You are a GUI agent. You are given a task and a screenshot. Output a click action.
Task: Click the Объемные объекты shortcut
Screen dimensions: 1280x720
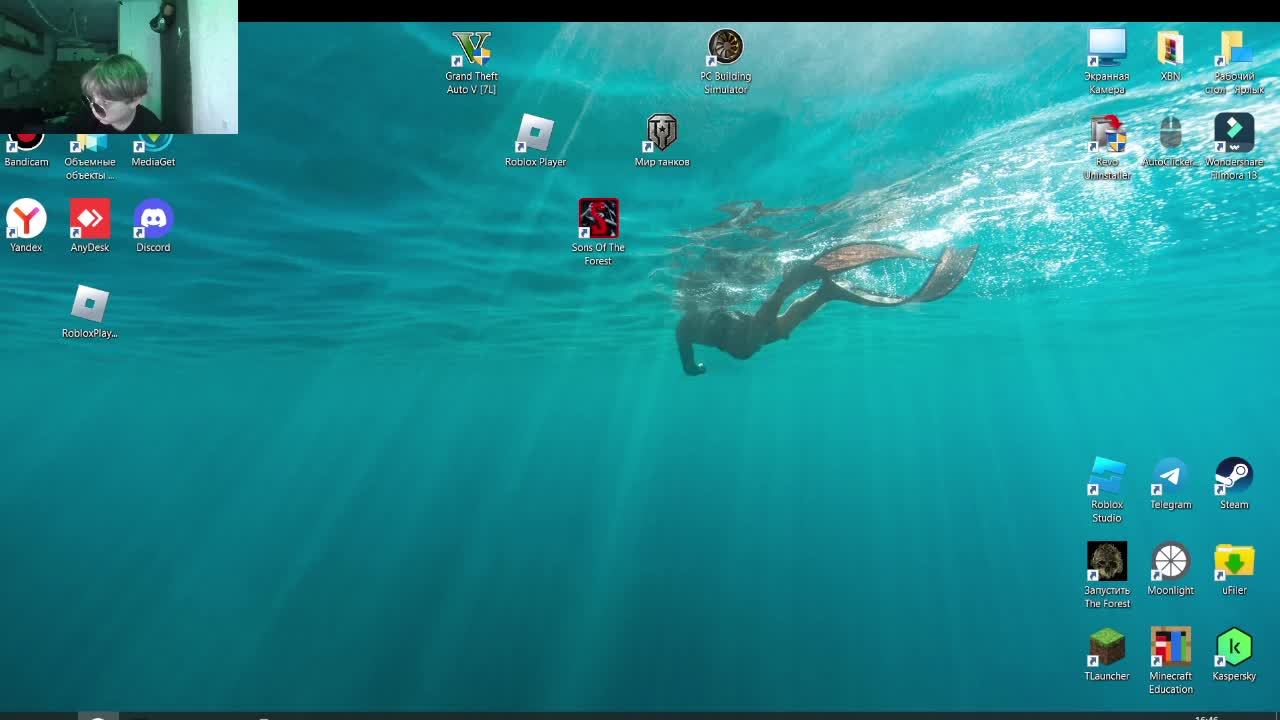90,145
